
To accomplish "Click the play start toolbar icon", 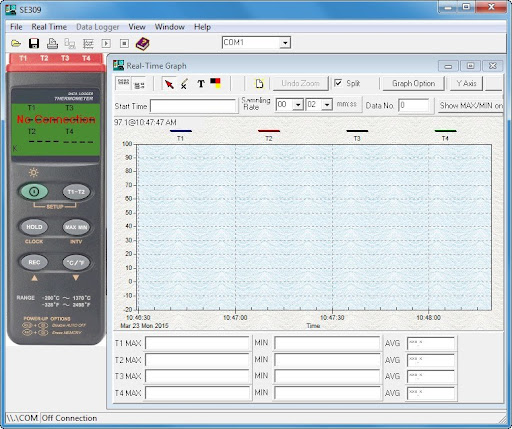I will pos(106,43).
